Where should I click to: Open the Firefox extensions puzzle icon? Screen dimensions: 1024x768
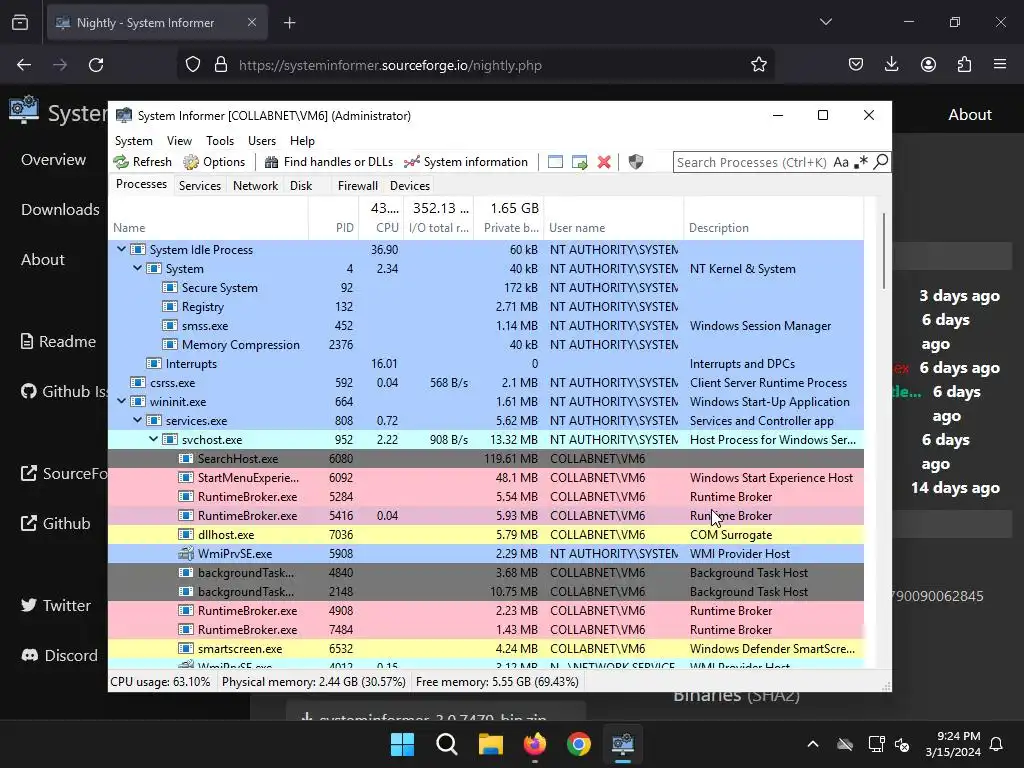tap(964, 65)
